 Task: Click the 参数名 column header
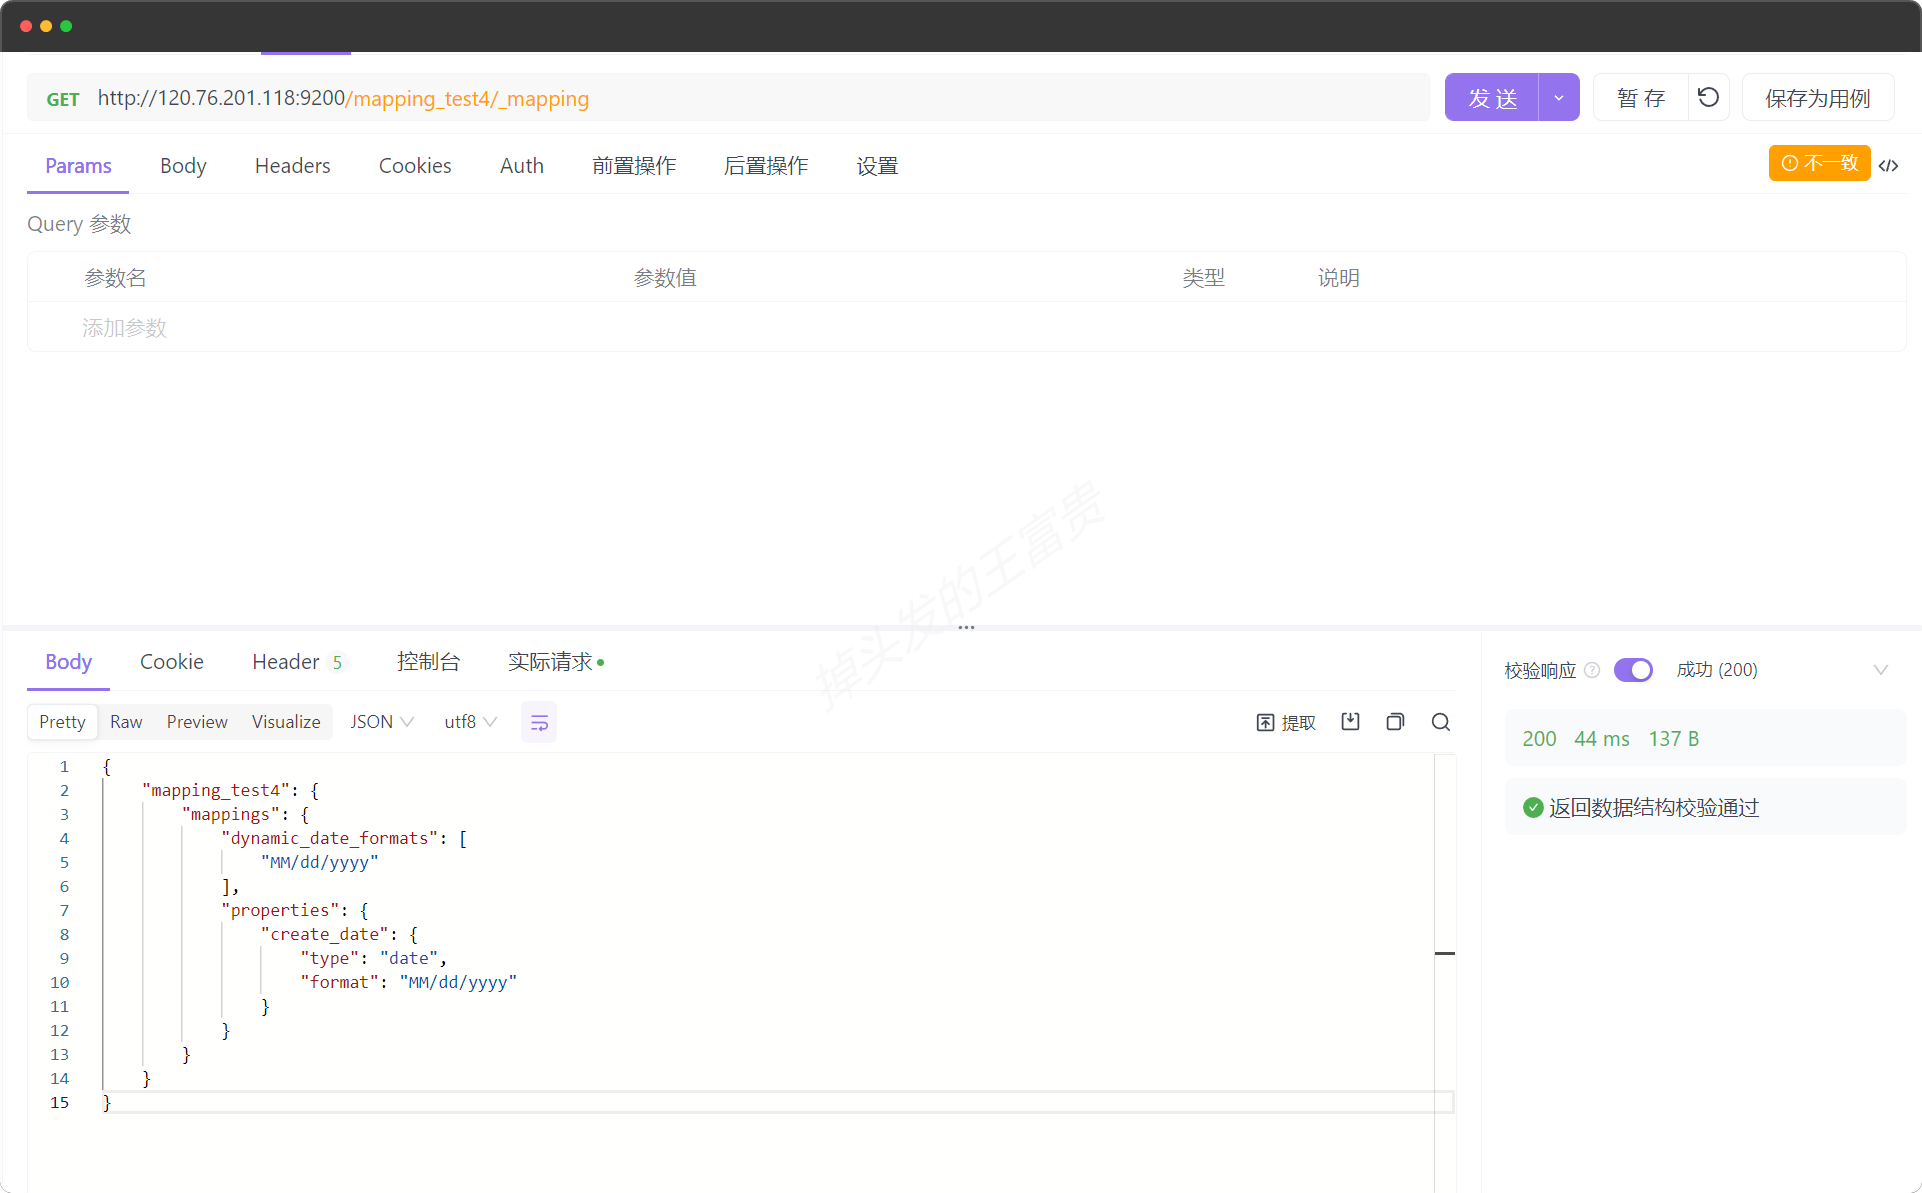point(115,278)
